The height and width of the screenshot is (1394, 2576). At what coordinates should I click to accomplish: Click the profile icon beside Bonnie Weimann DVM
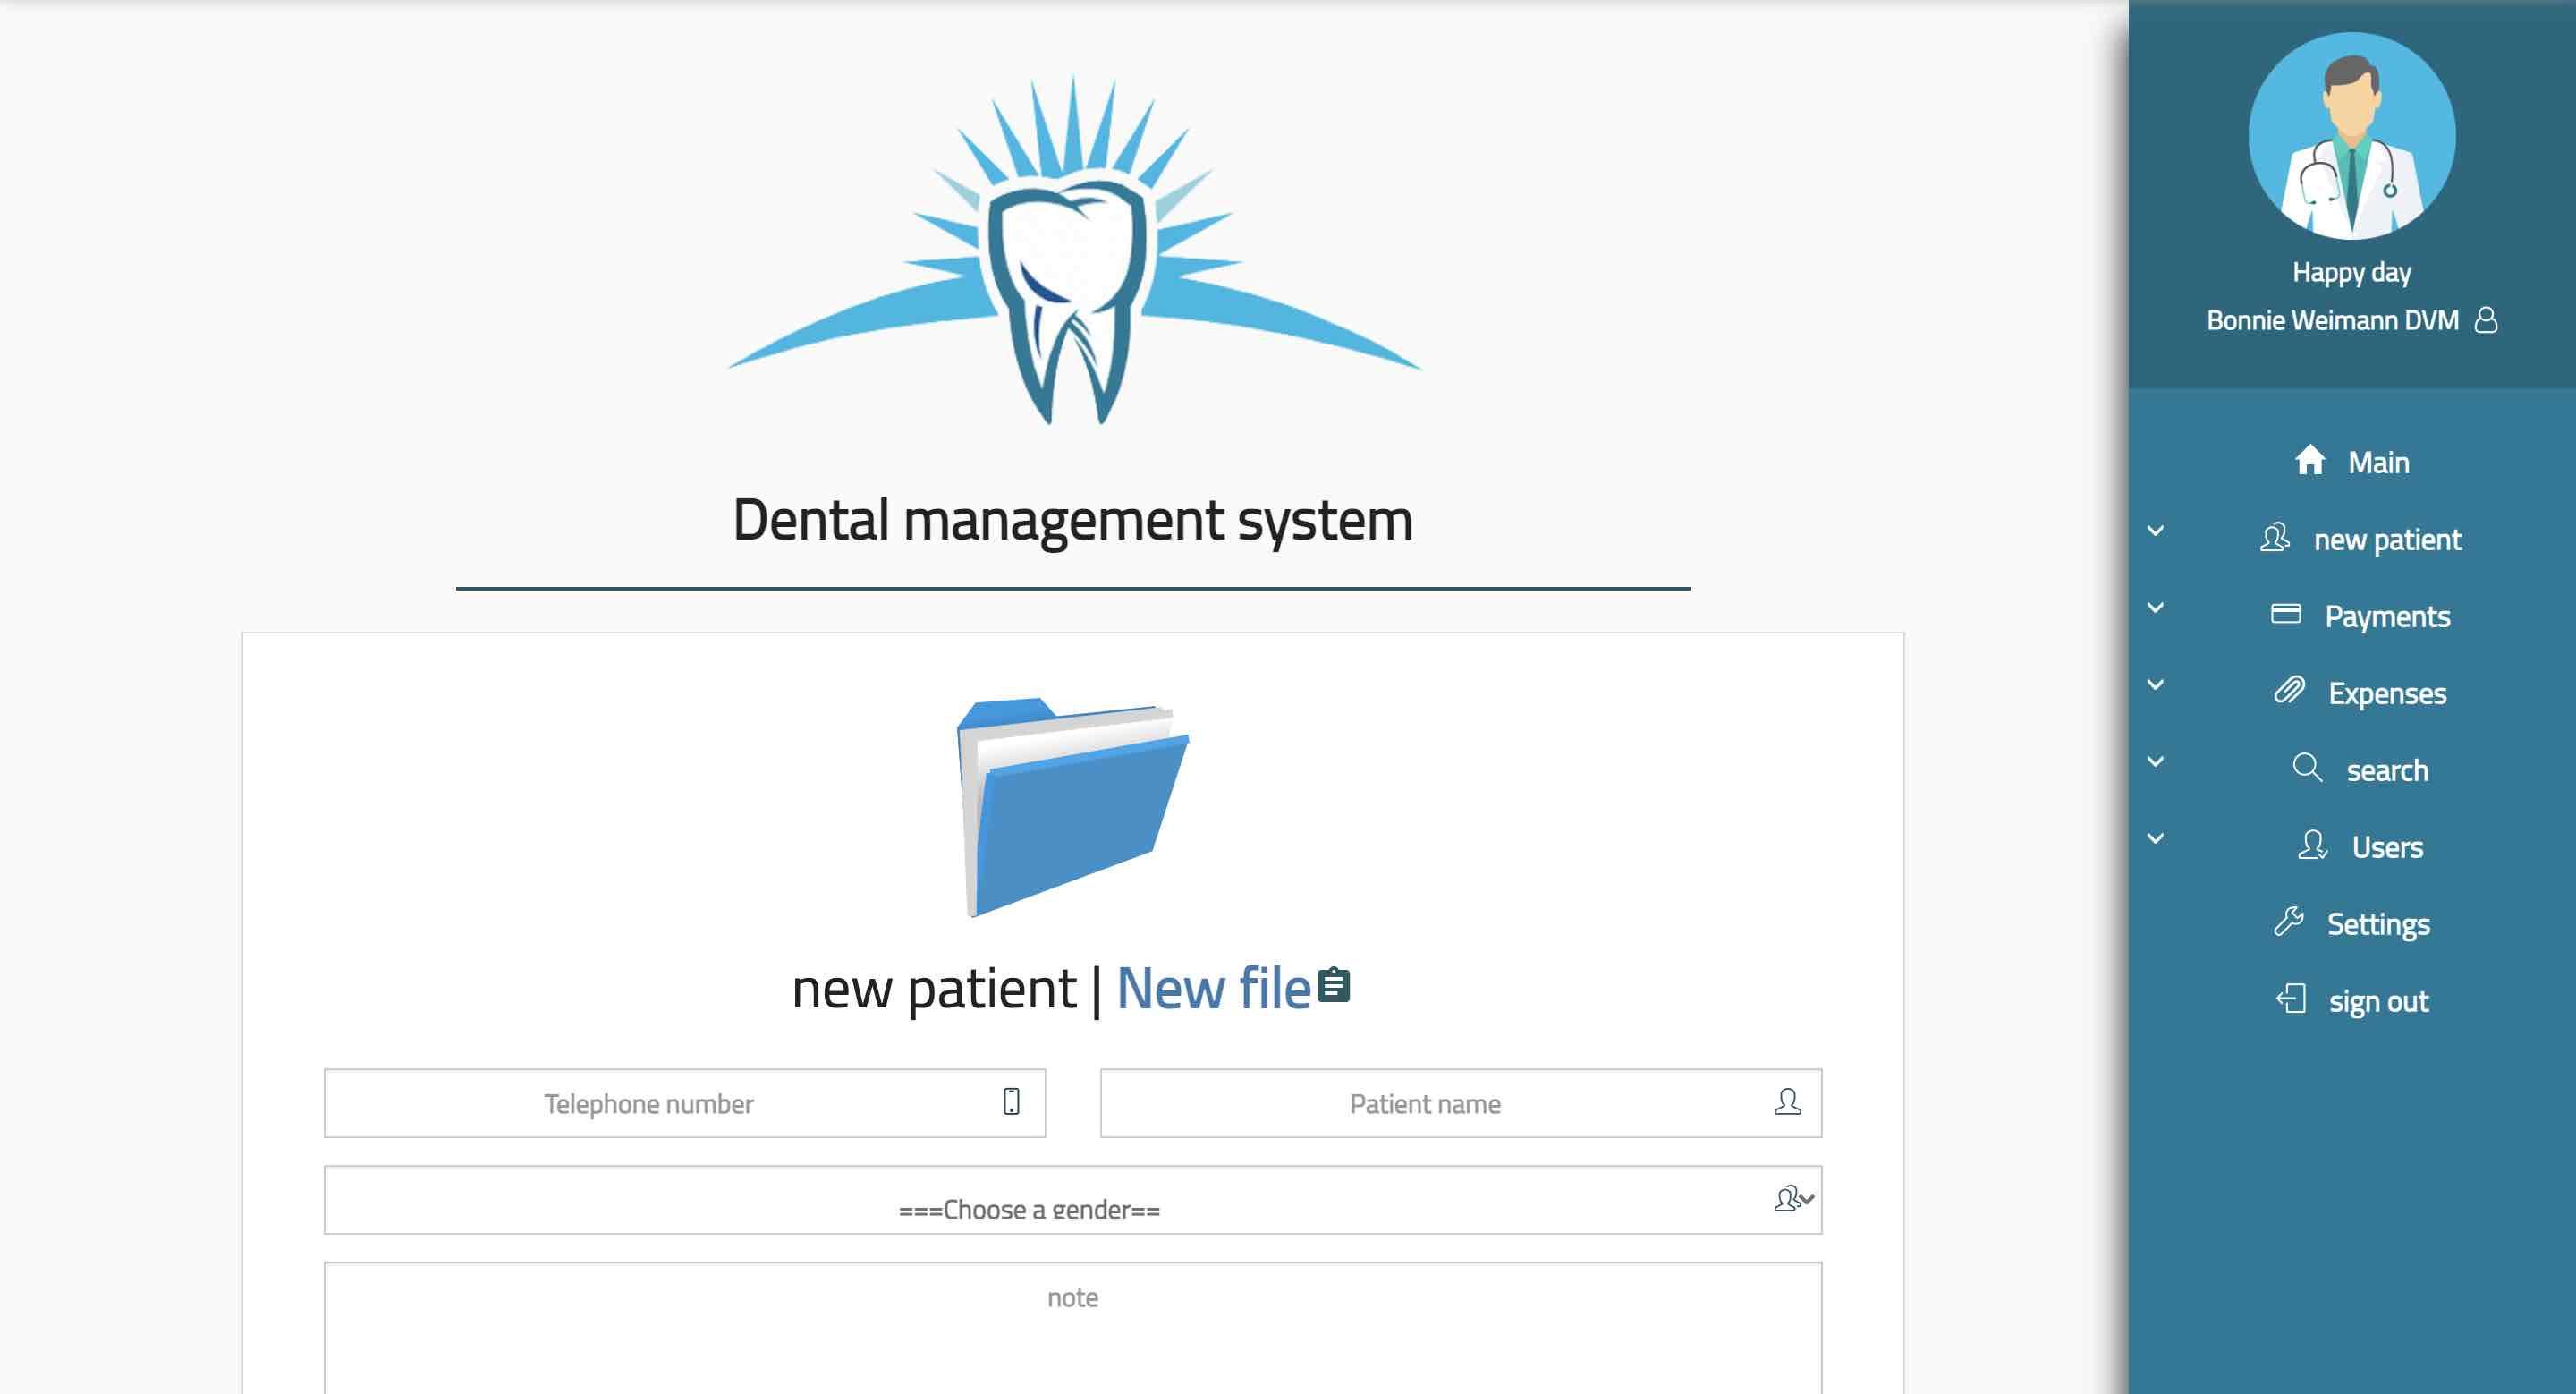(x=2486, y=320)
